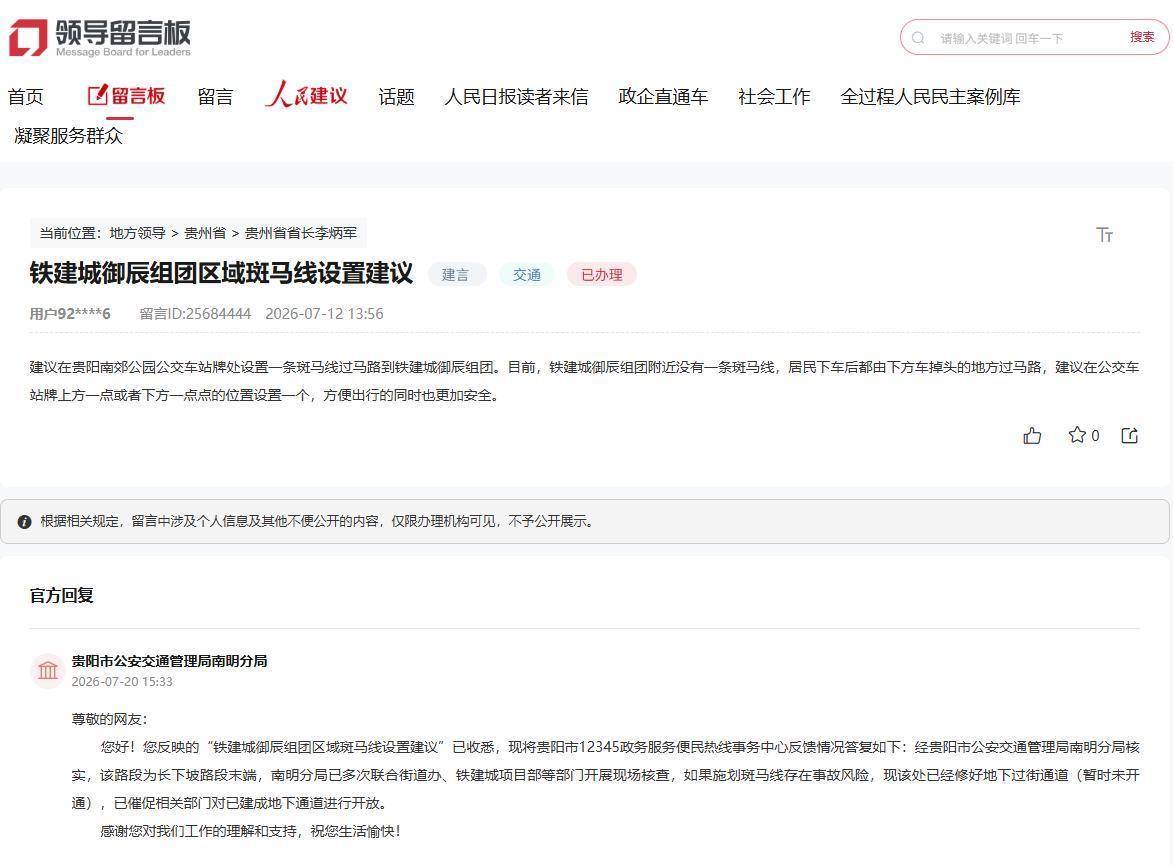Open 政企直通车 nav item
The width and height of the screenshot is (1173, 865).
pos(663,97)
